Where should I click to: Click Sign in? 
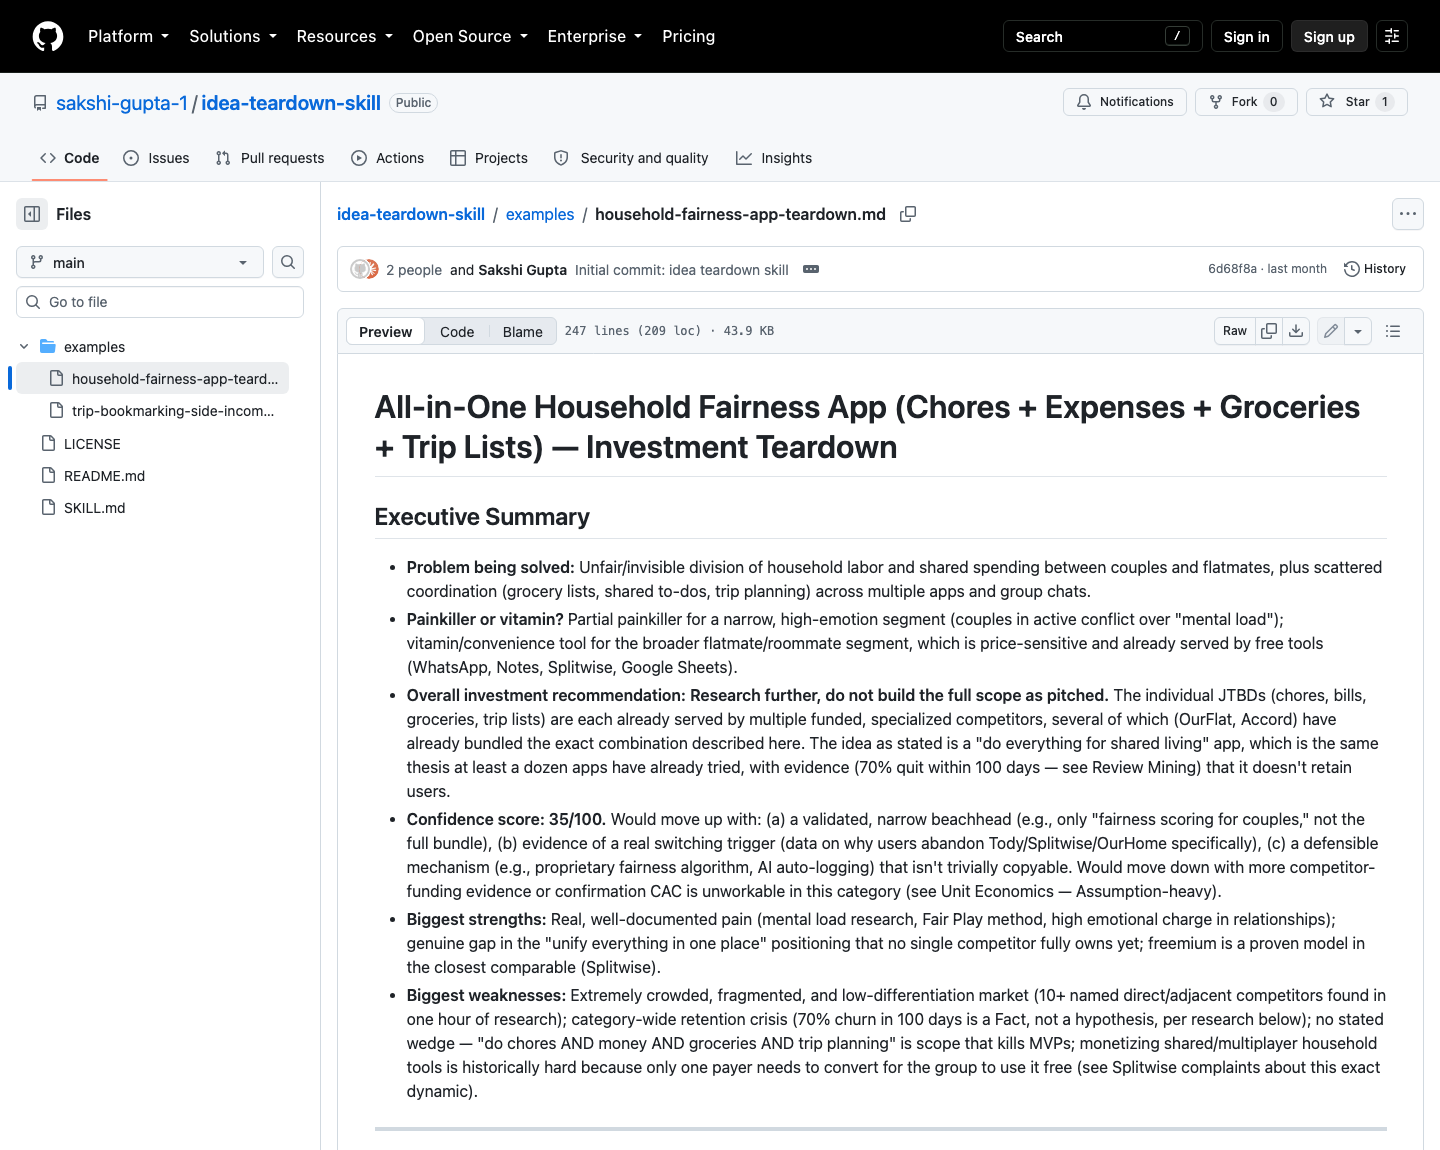(1246, 36)
